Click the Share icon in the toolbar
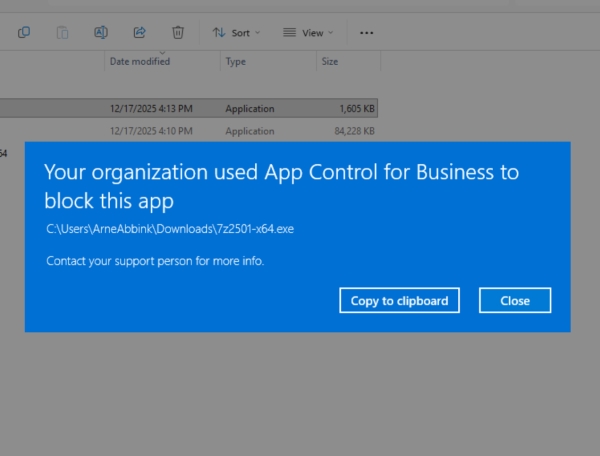Screen dimensions: 600x456 pyautogui.click(x=140, y=32)
